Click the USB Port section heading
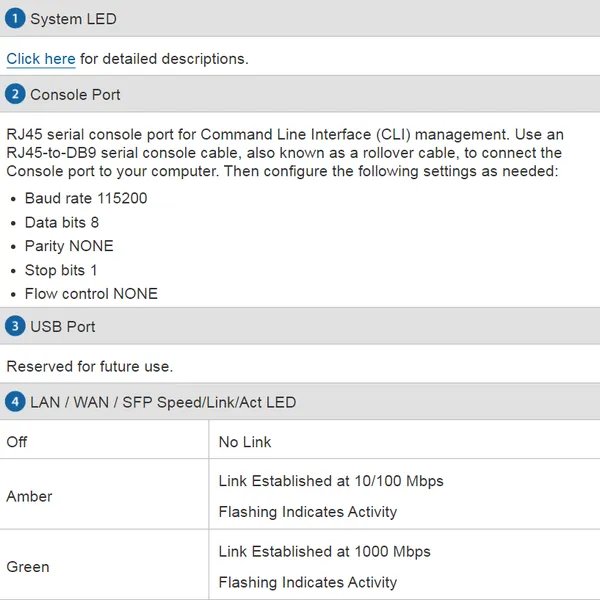The image size is (600, 600). pyautogui.click(x=63, y=326)
